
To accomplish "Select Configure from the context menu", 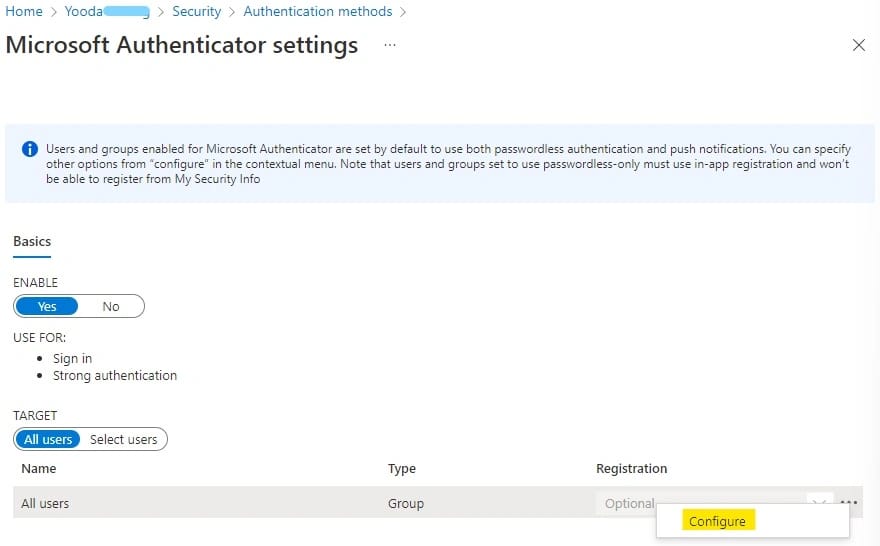I will pos(717,521).
